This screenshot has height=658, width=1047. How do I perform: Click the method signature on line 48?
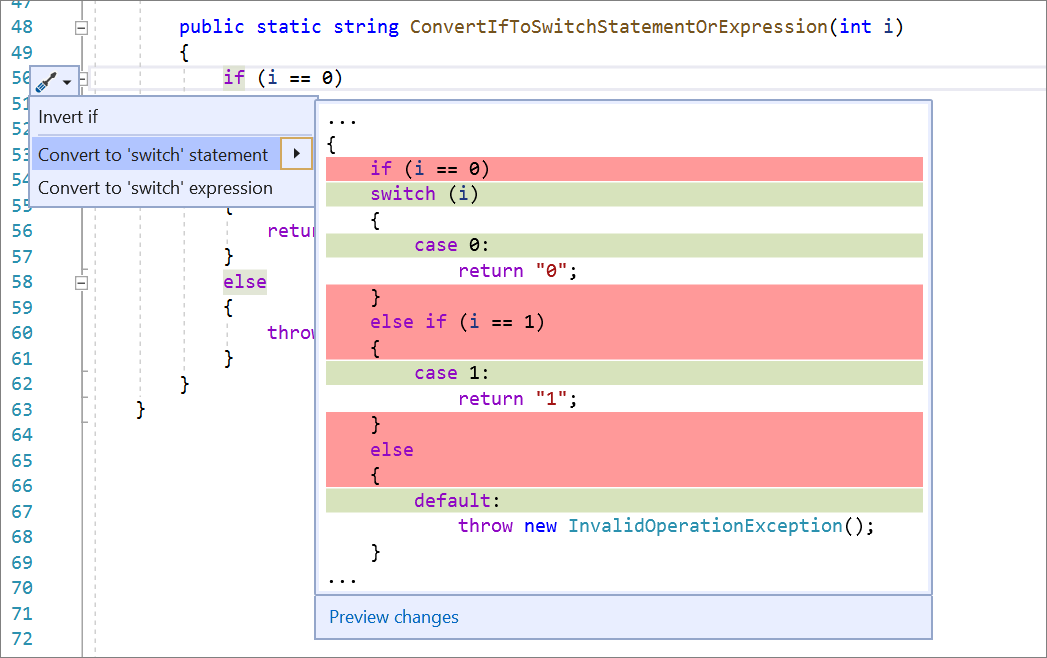(x=540, y=26)
